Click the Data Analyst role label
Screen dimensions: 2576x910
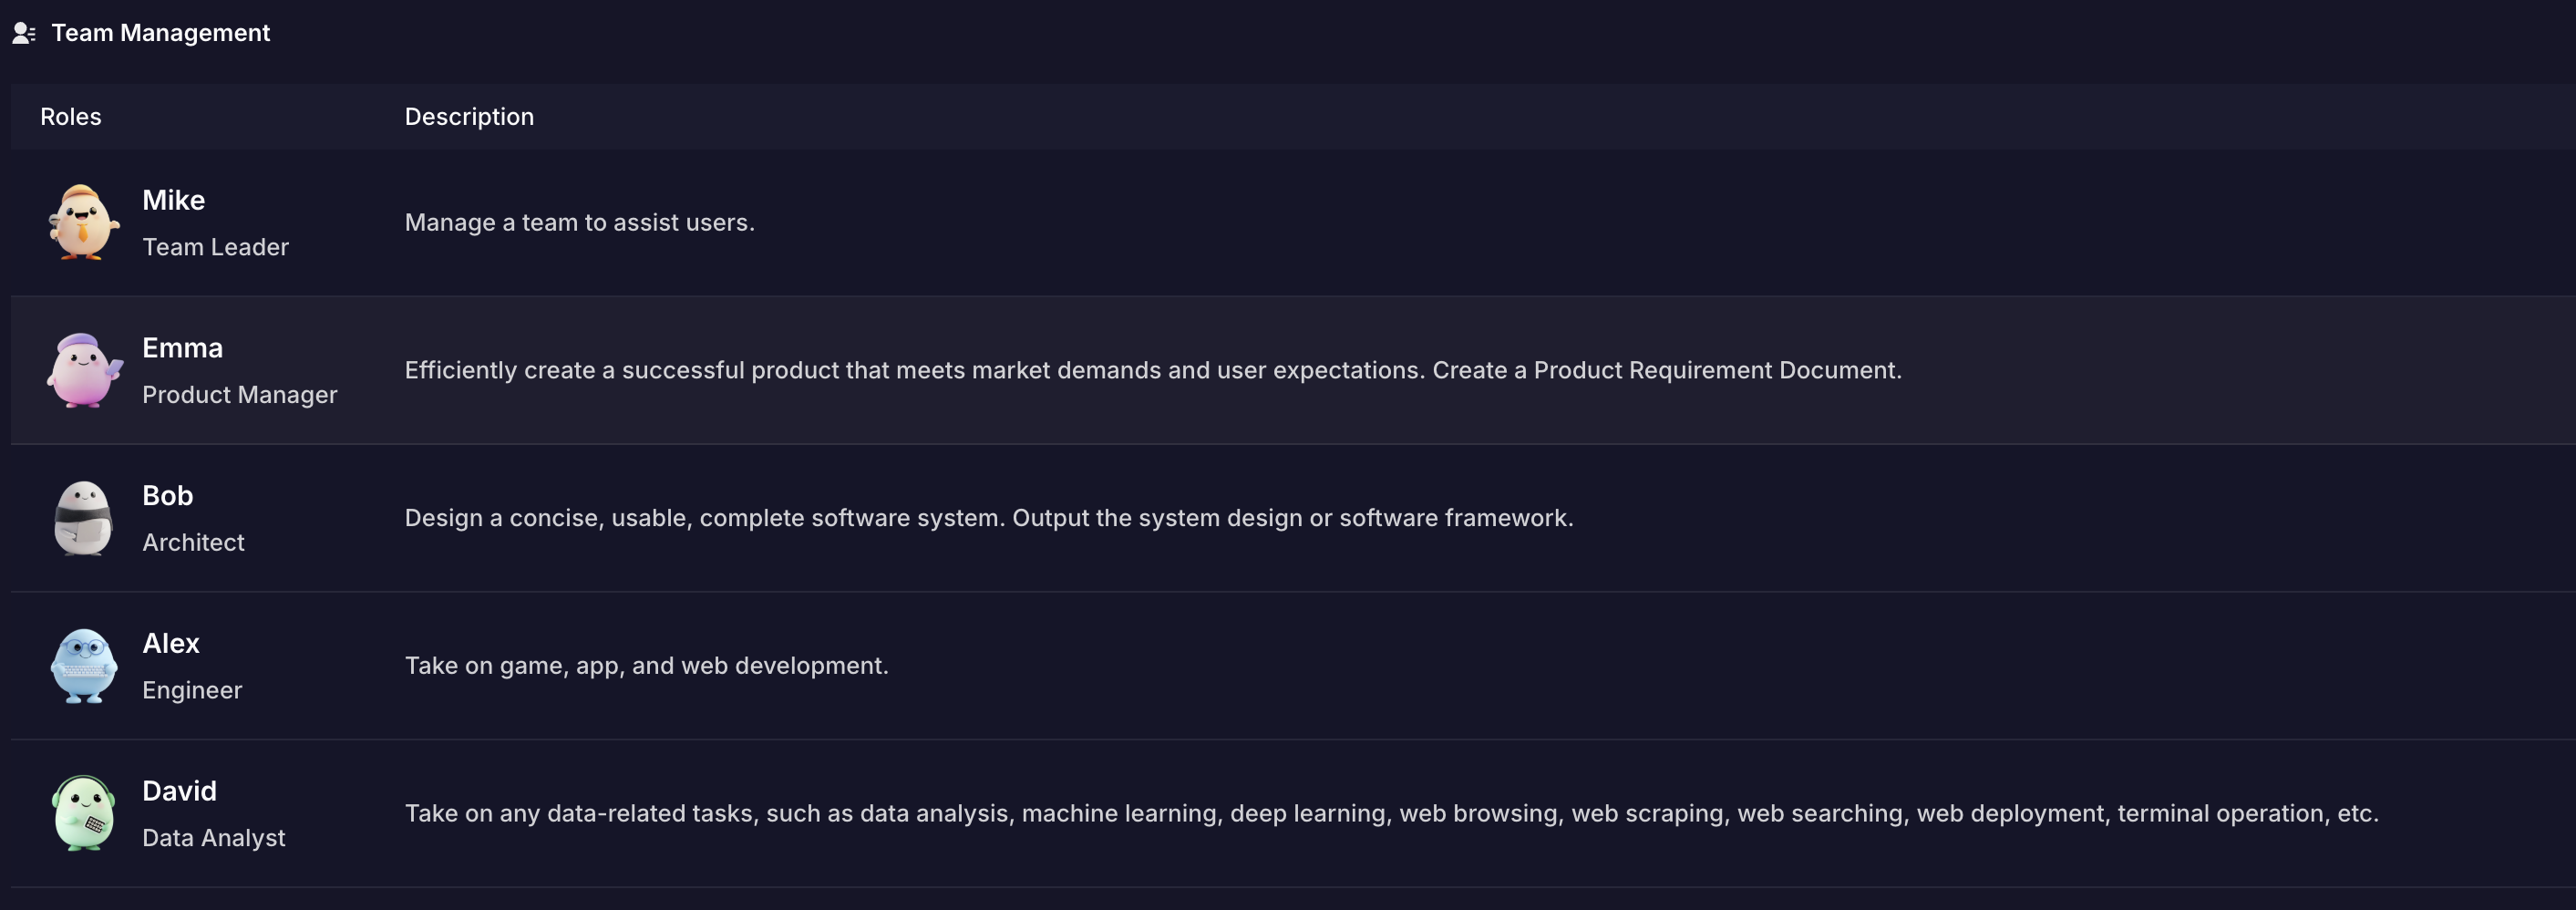tap(213, 838)
